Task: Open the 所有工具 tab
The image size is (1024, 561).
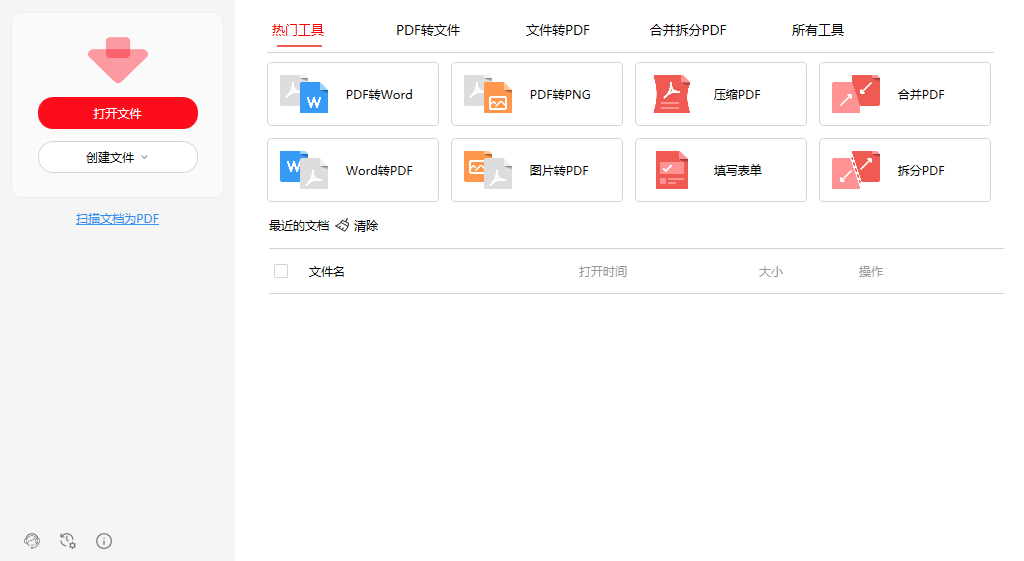Action: pyautogui.click(x=818, y=30)
